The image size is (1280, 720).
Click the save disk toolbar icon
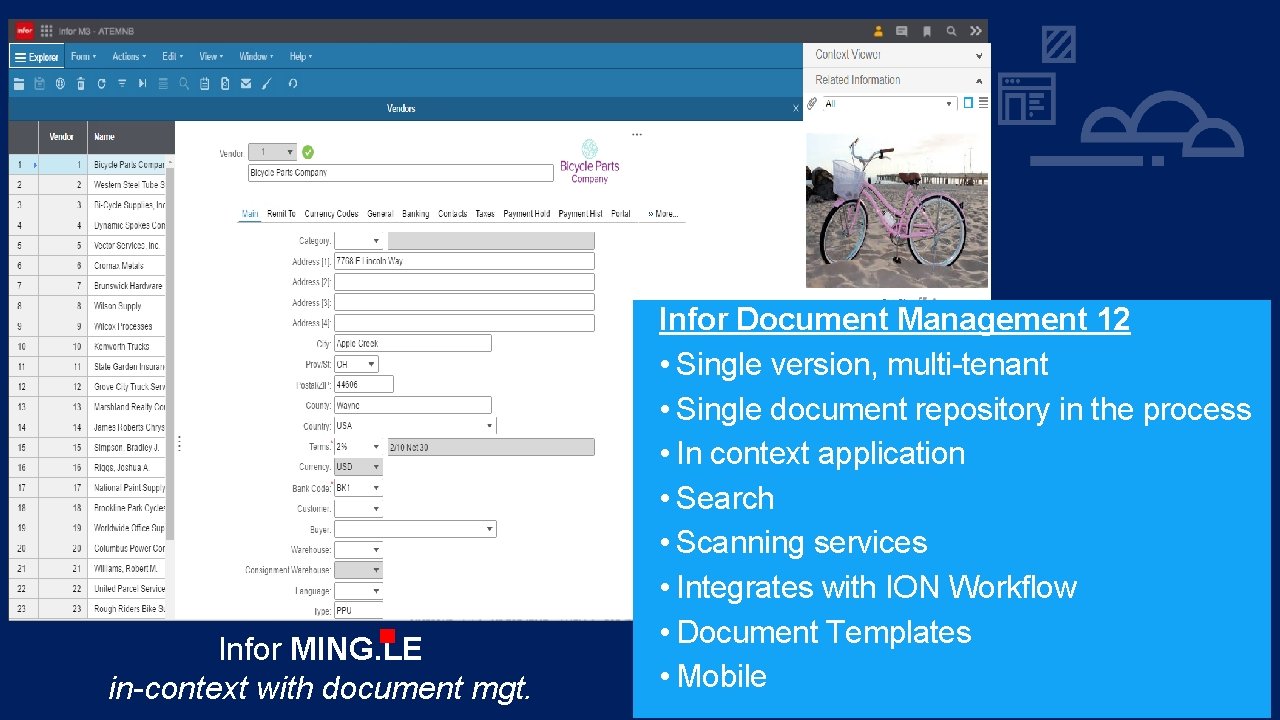pyautogui.click(x=40, y=84)
